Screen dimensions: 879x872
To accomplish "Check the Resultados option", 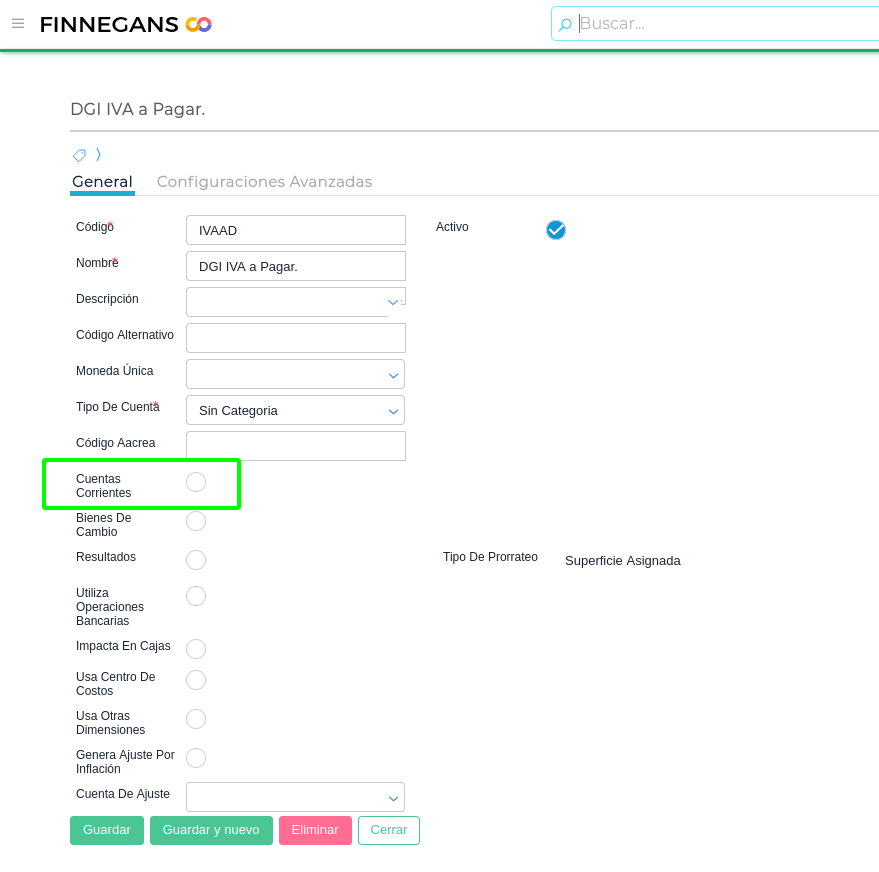I will point(196,560).
